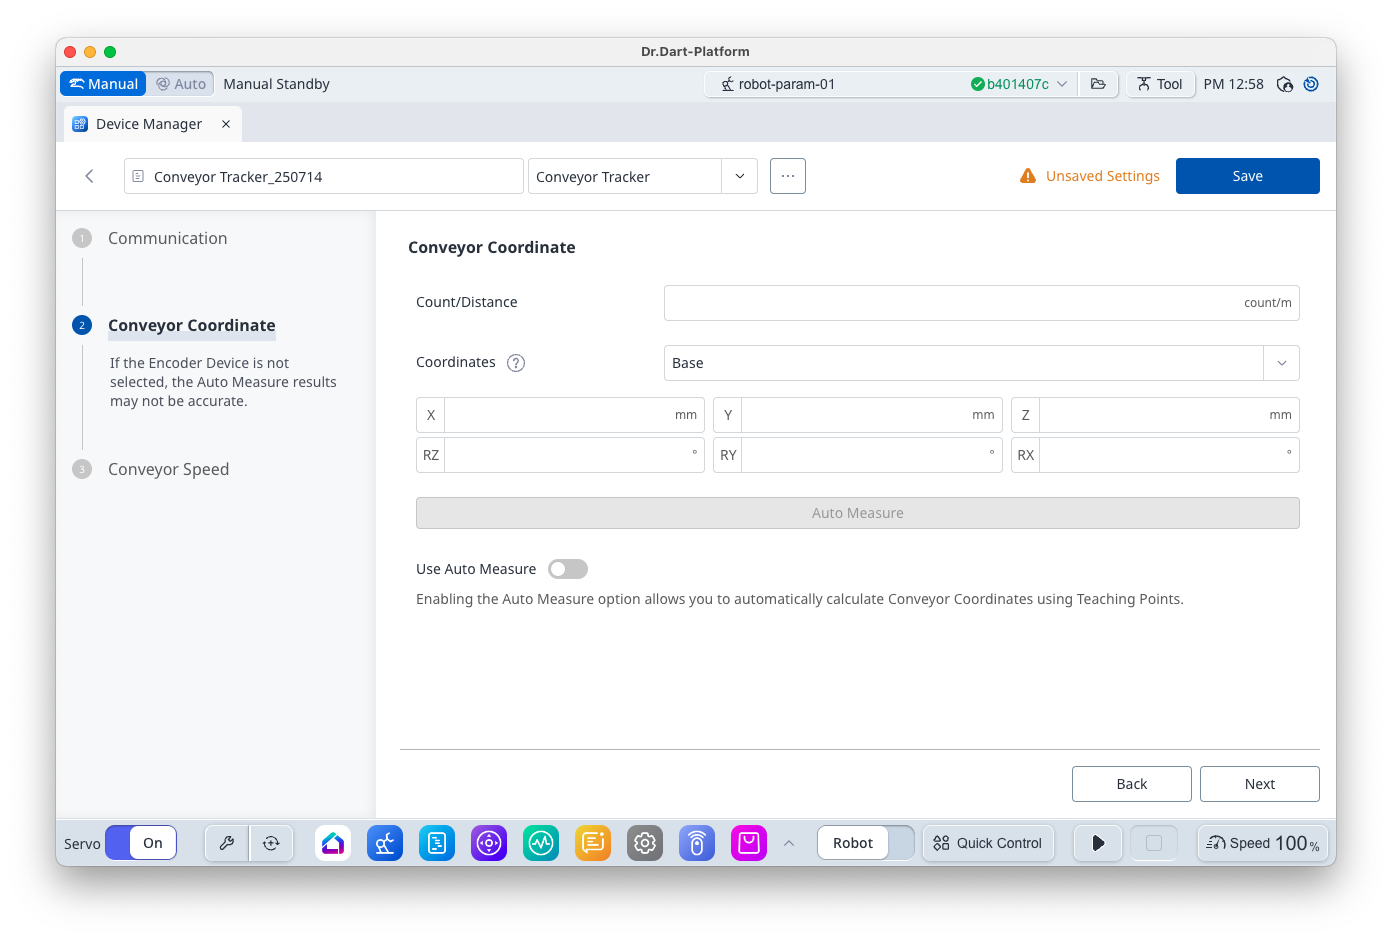Toggle the Robot mode switch
This screenshot has height=940, width=1392.
coord(866,843)
